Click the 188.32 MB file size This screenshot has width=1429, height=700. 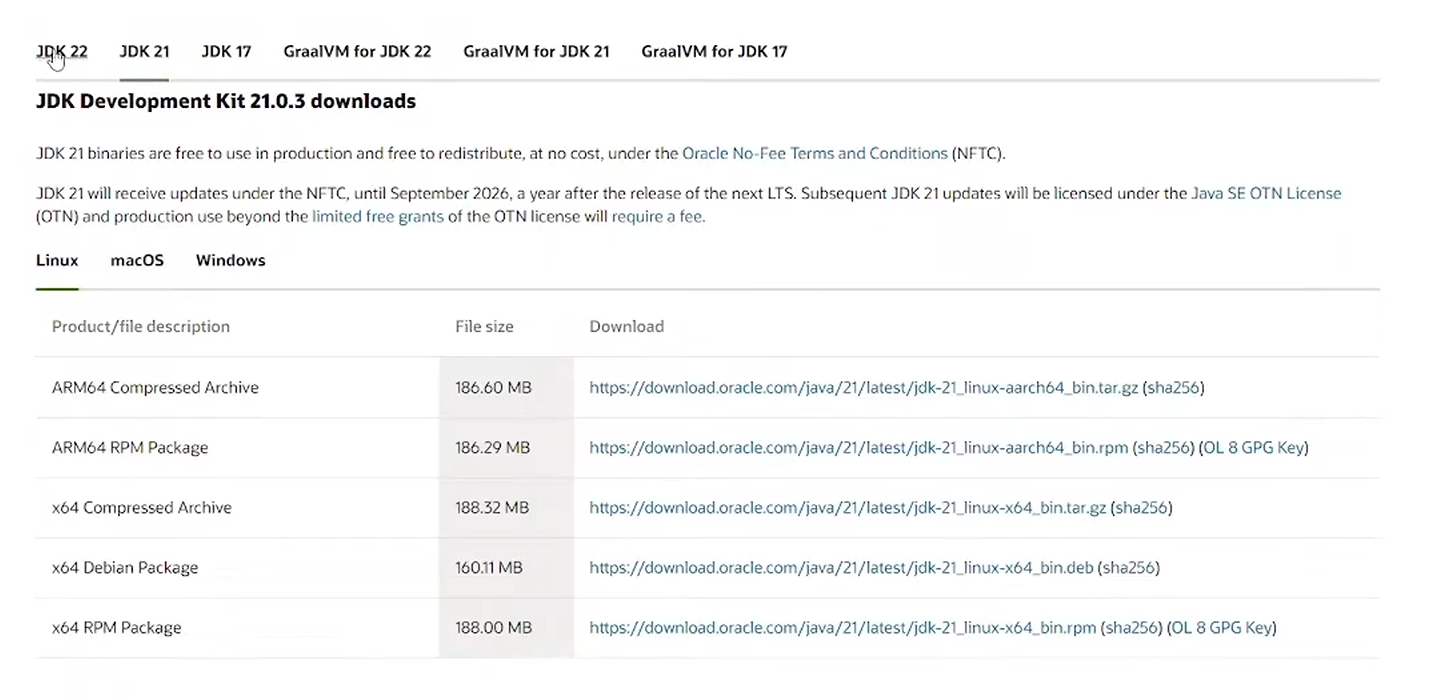pos(492,508)
